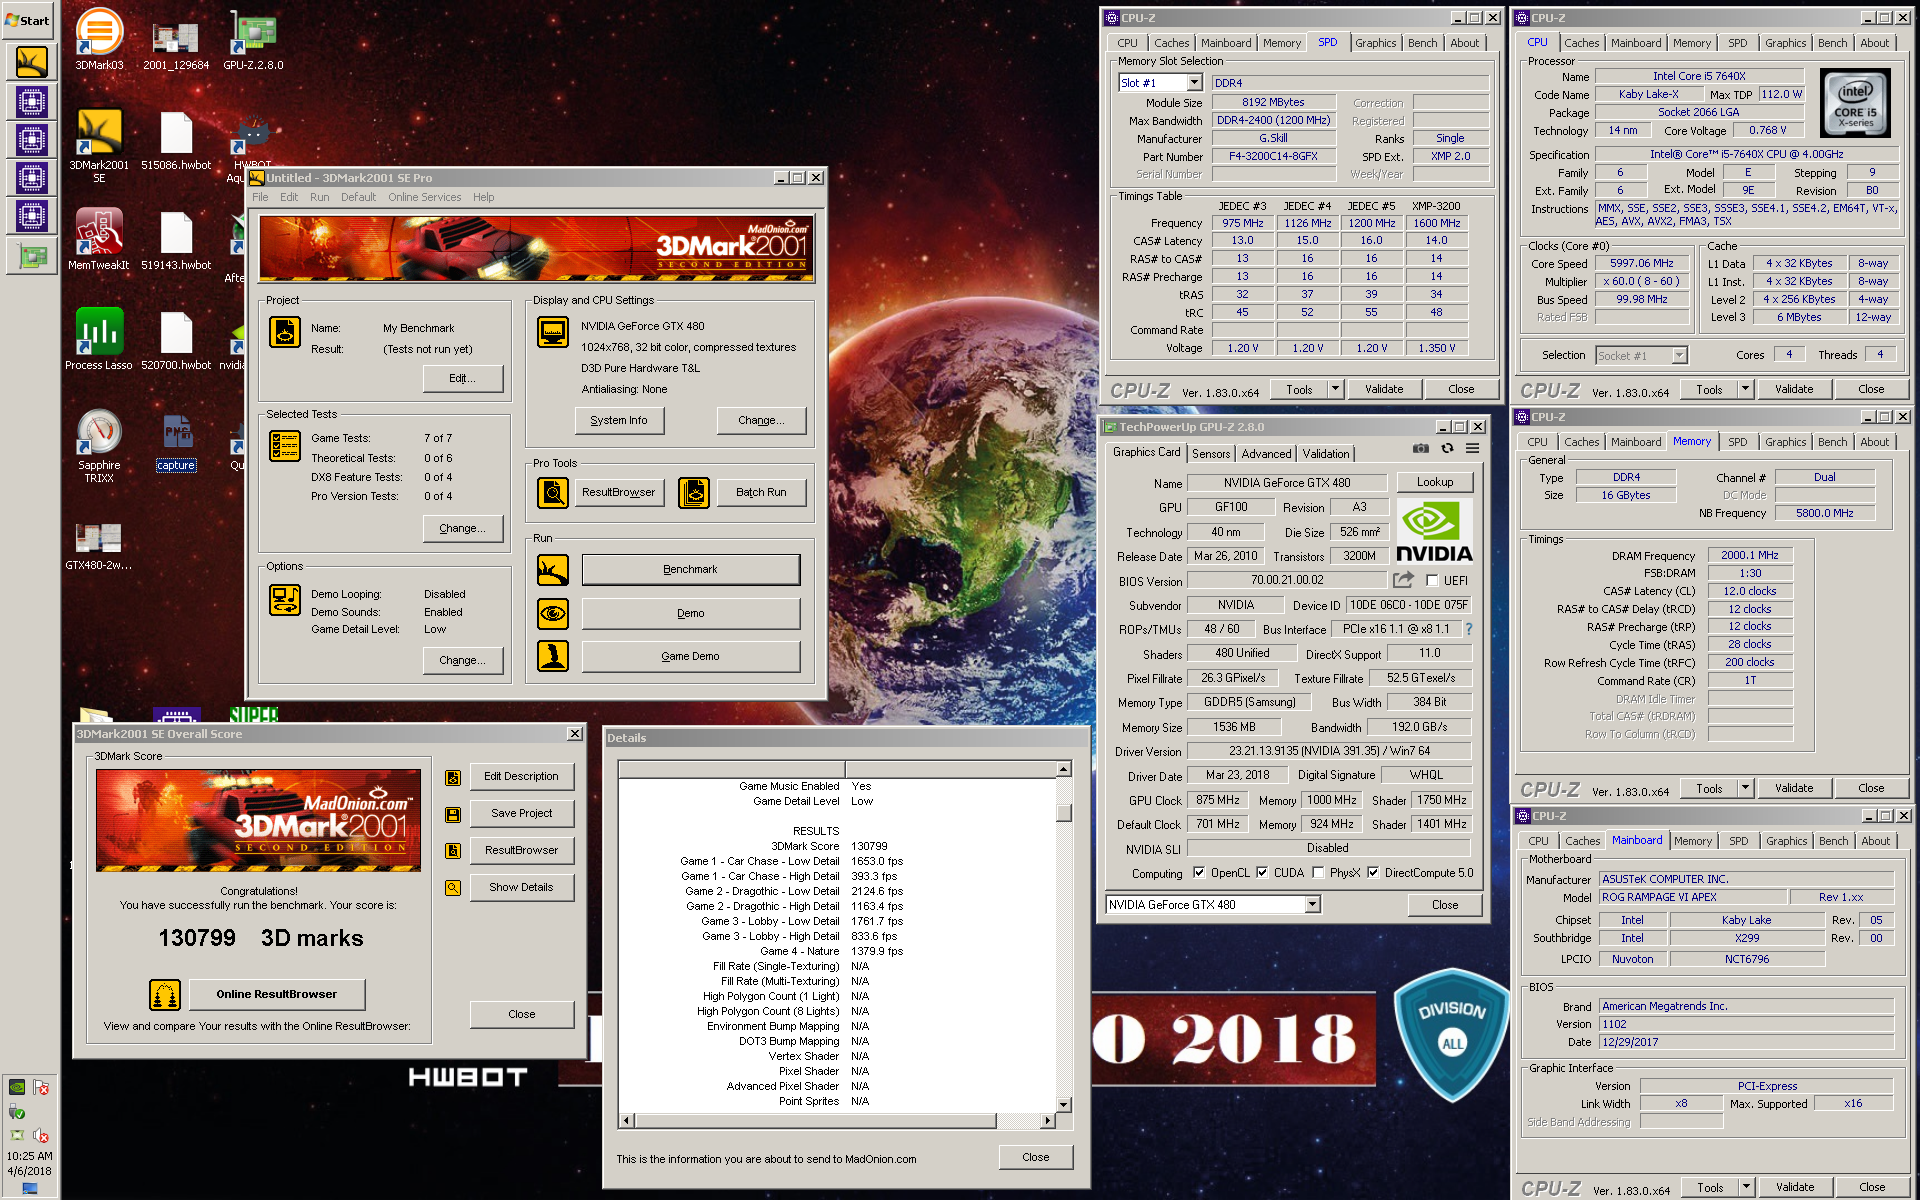The image size is (1920, 1200).
Task: Open the MemTweakIt desktop icon
Action: 99,238
